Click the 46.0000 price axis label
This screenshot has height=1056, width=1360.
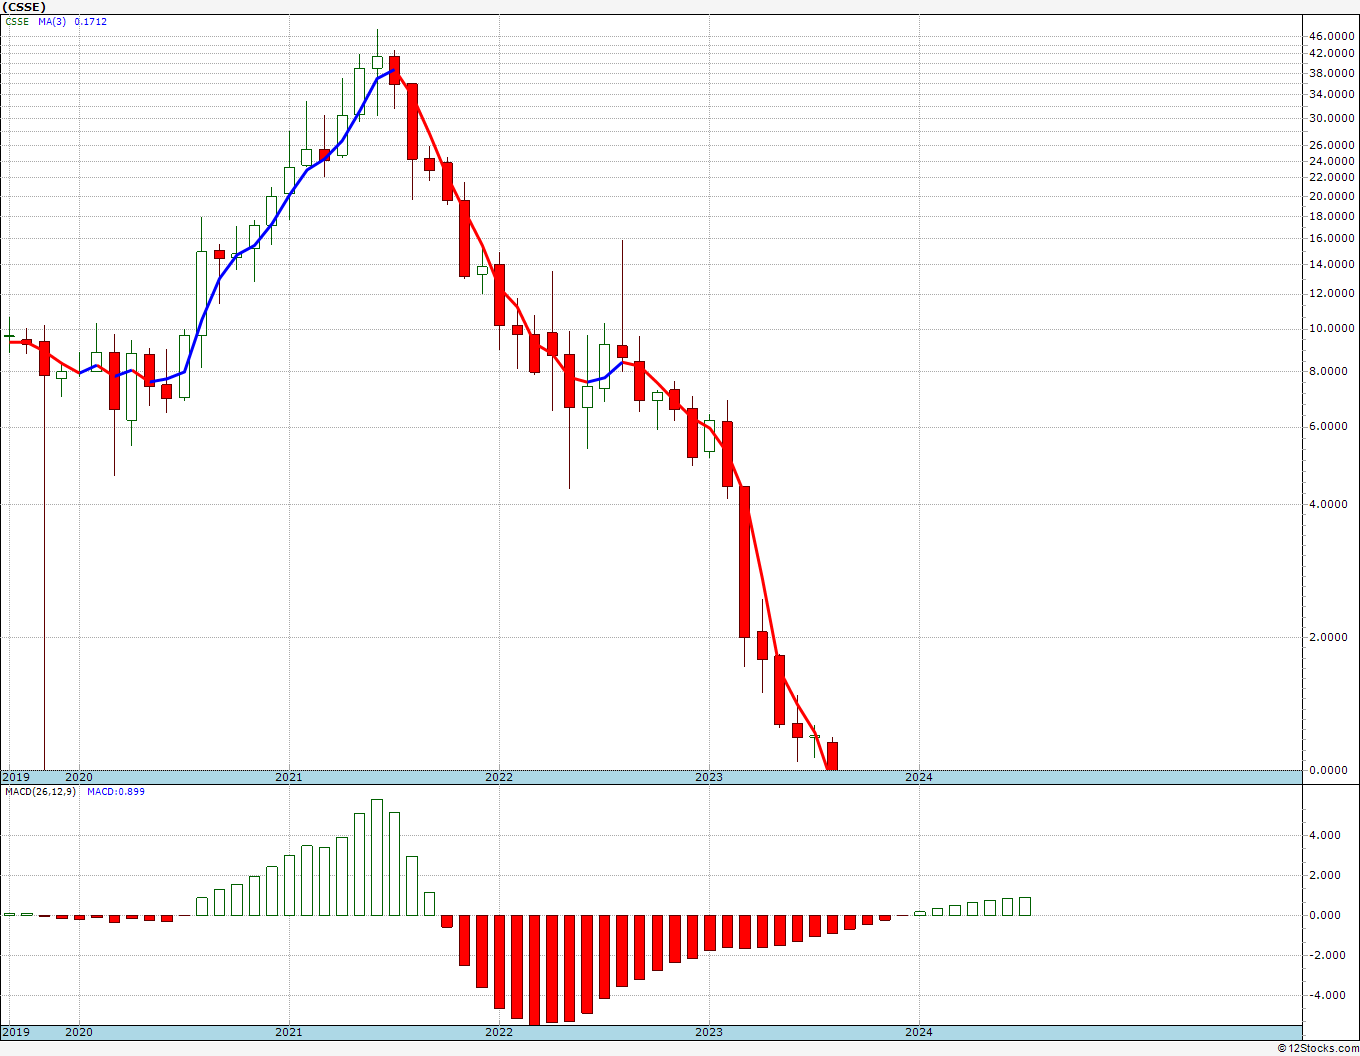click(1331, 37)
